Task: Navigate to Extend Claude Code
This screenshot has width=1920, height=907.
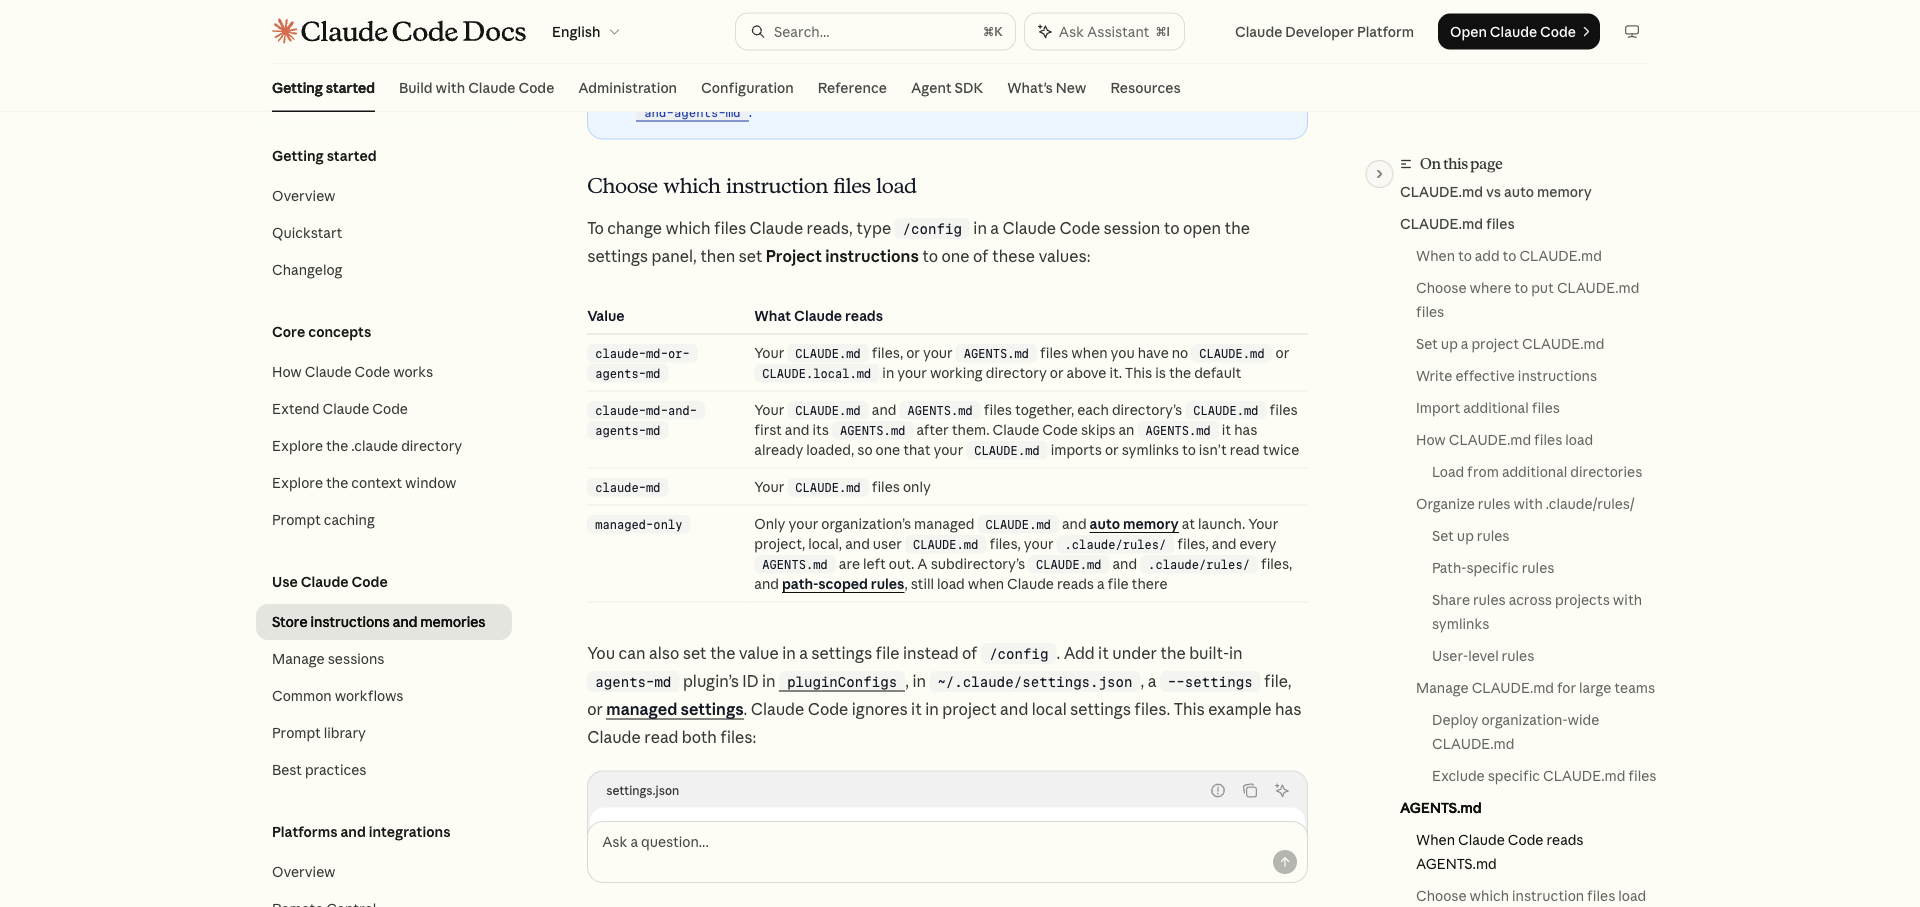Action: (x=340, y=409)
